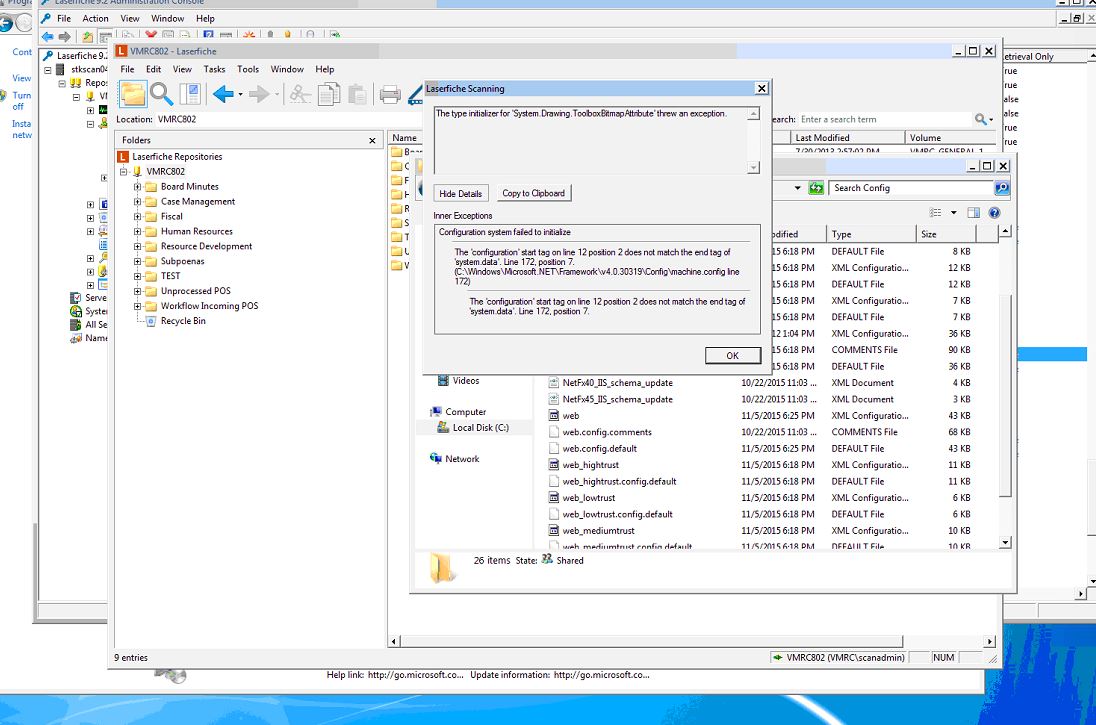Open the search magnifier tool

pyautogui.click(x=161, y=95)
